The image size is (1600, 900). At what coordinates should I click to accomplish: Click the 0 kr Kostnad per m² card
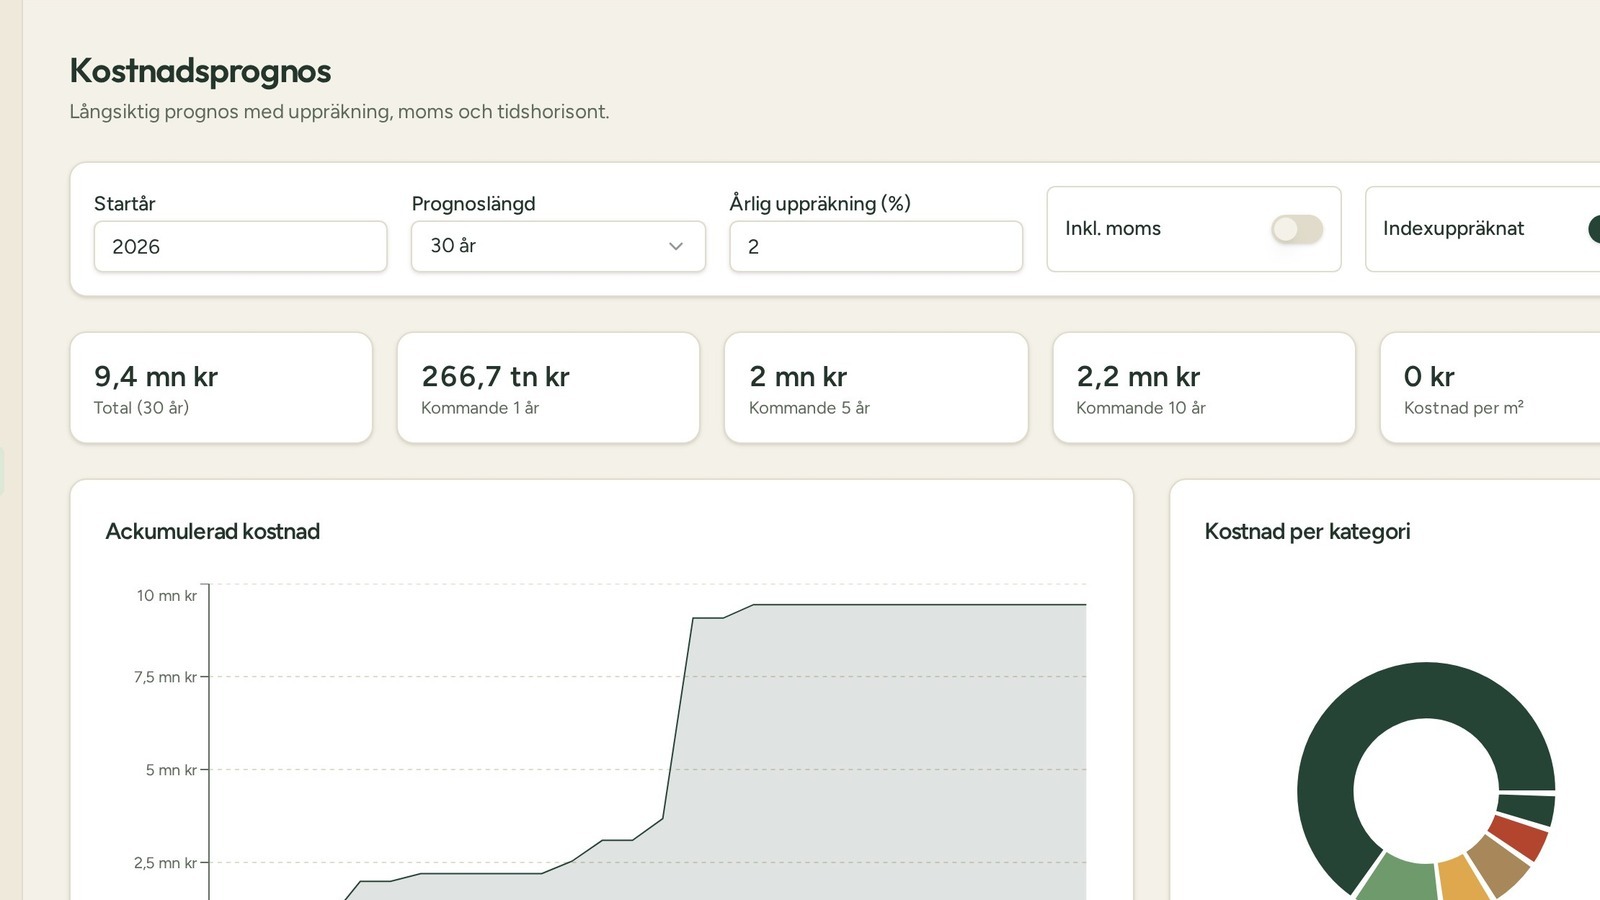[1490, 388]
